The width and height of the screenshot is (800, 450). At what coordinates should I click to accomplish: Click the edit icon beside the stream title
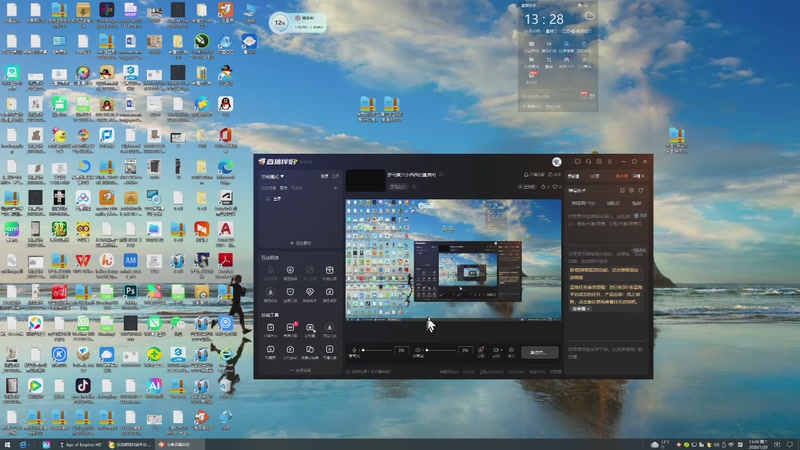click(441, 174)
